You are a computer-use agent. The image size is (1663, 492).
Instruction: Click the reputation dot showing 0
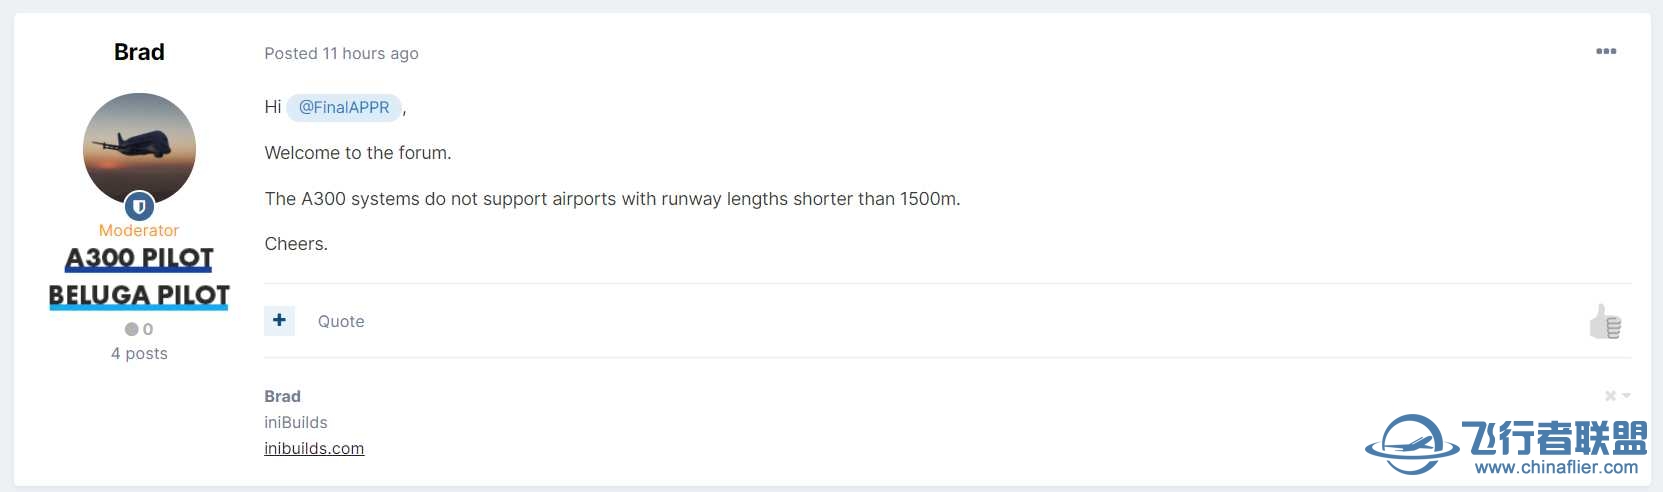pos(131,329)
